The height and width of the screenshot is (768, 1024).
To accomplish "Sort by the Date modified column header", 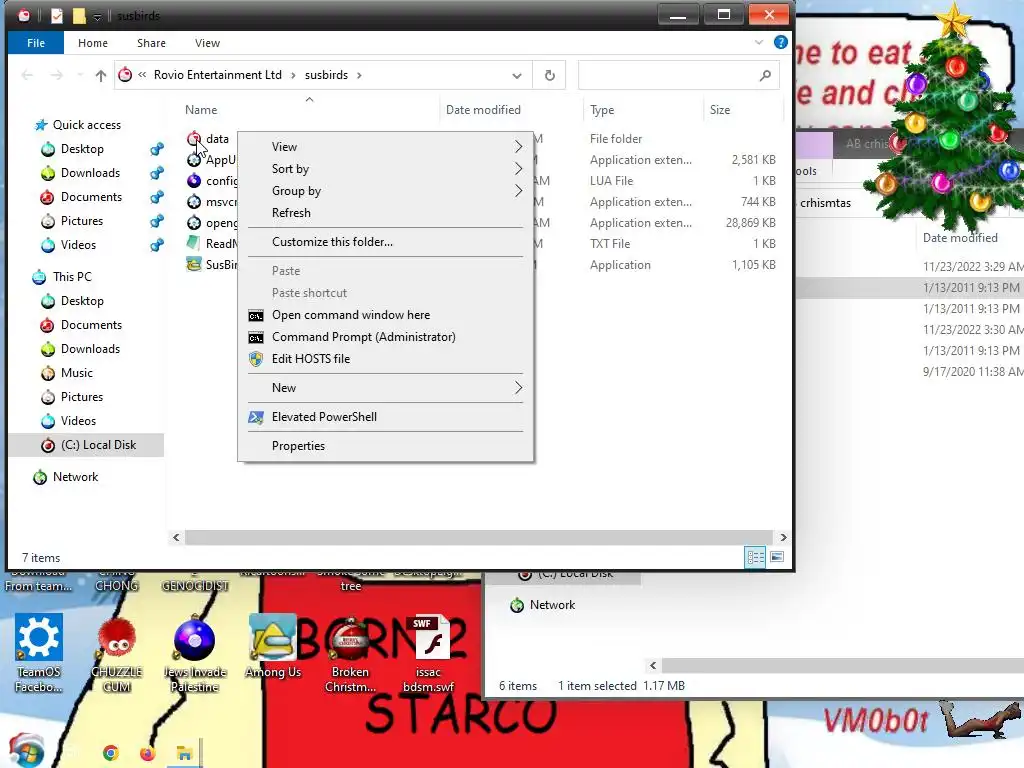I will (483, 110).
